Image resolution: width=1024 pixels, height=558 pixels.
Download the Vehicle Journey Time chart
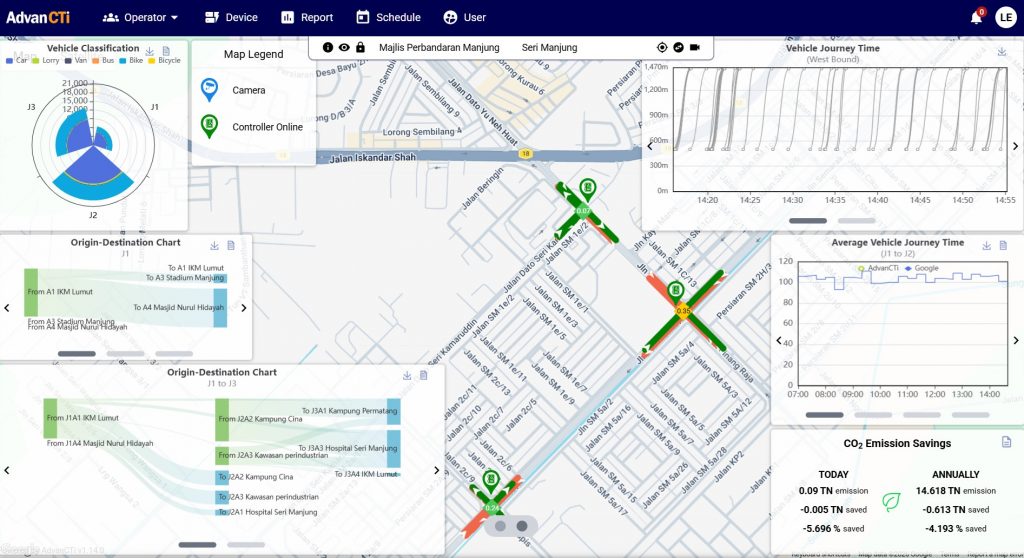[x=1001, y=51]
